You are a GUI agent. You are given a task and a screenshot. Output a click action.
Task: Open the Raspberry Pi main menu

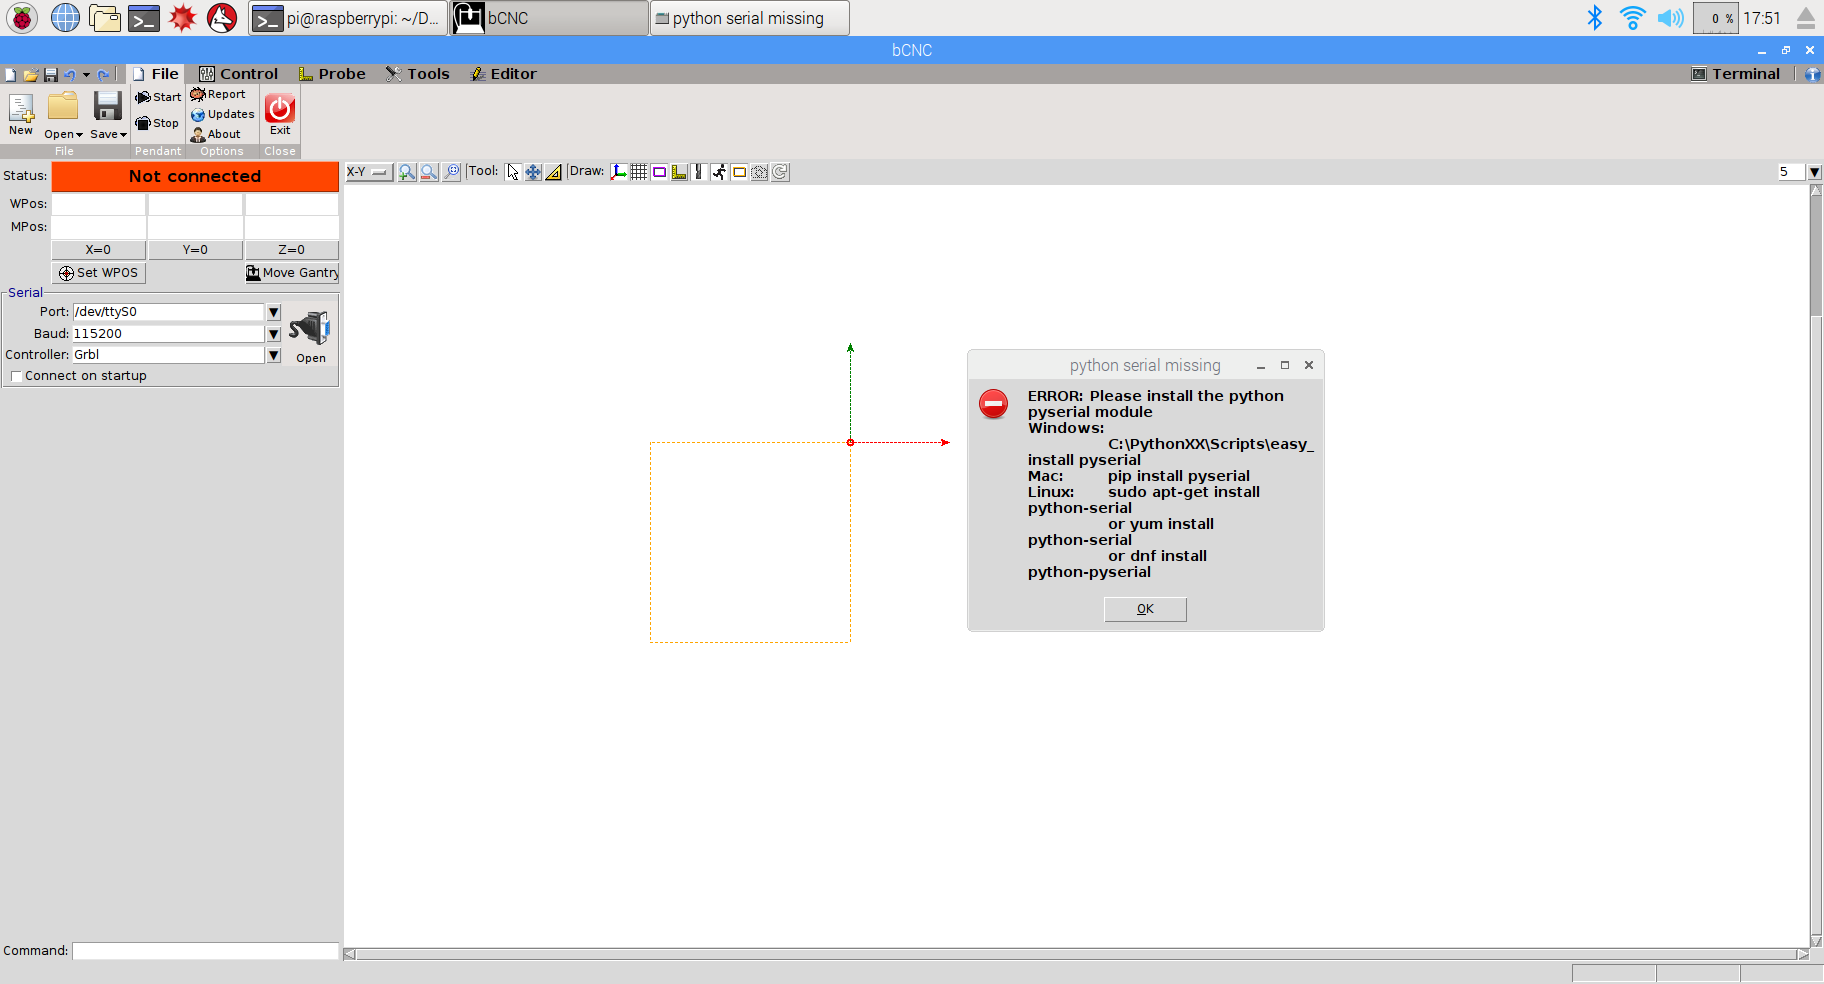[22, 18]
